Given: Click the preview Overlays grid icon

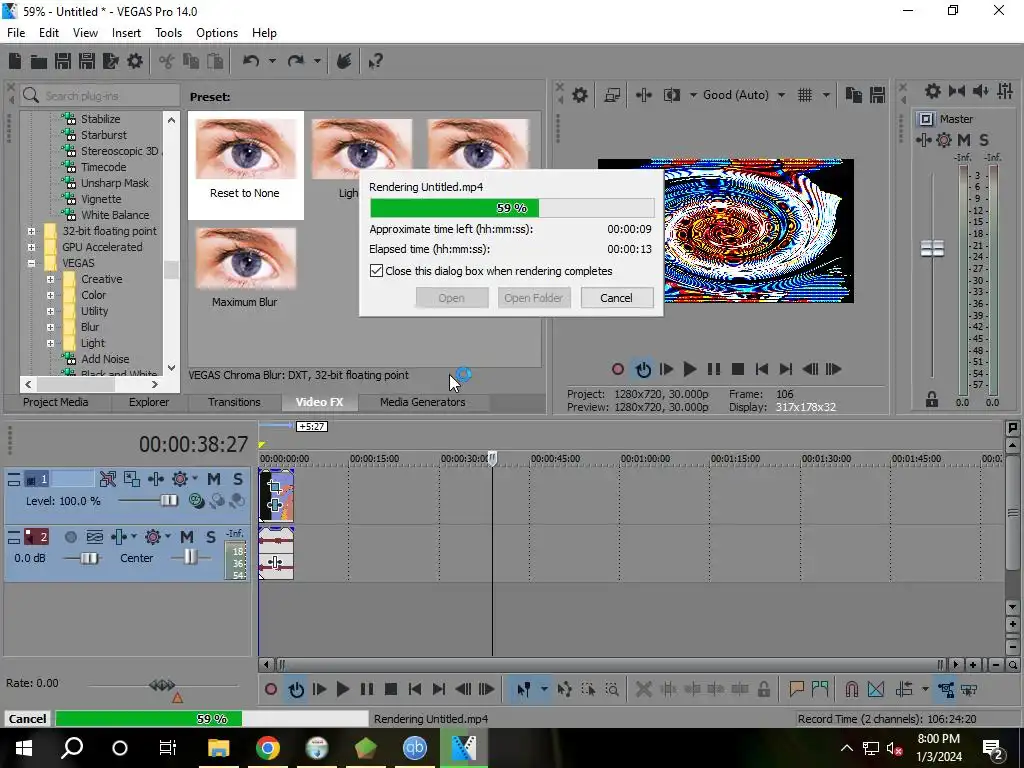Looking at the screenshot, I should click(x=805, y=95).
